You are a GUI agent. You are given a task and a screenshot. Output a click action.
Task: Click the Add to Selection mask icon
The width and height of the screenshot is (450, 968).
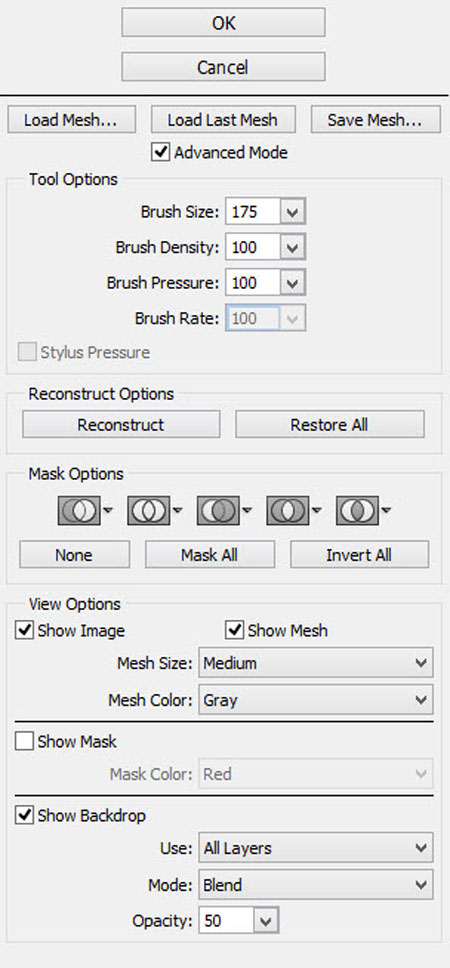[148, 511]
